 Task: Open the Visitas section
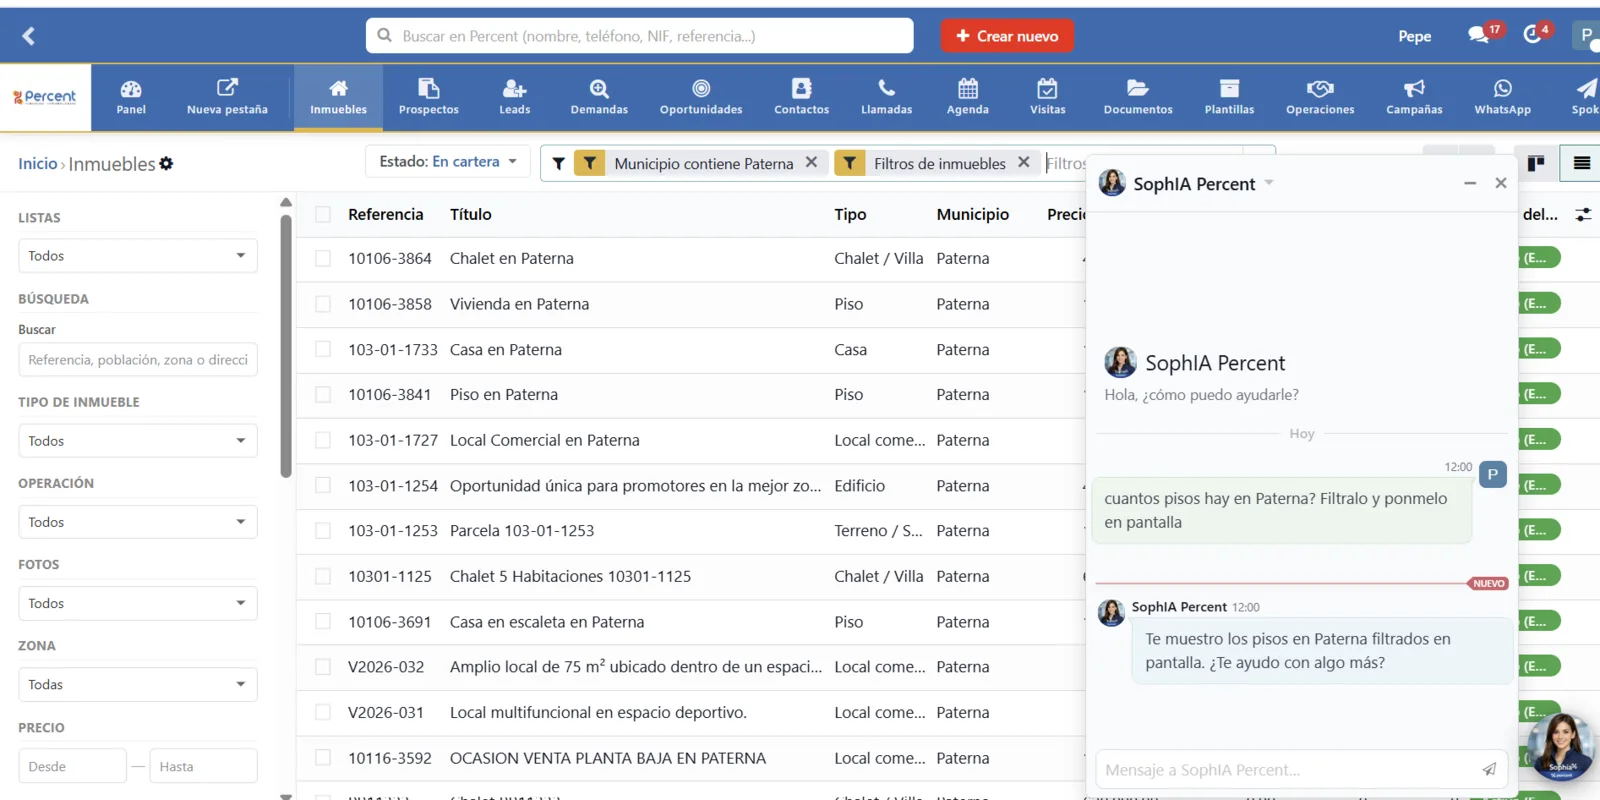tap(1048, 97)
